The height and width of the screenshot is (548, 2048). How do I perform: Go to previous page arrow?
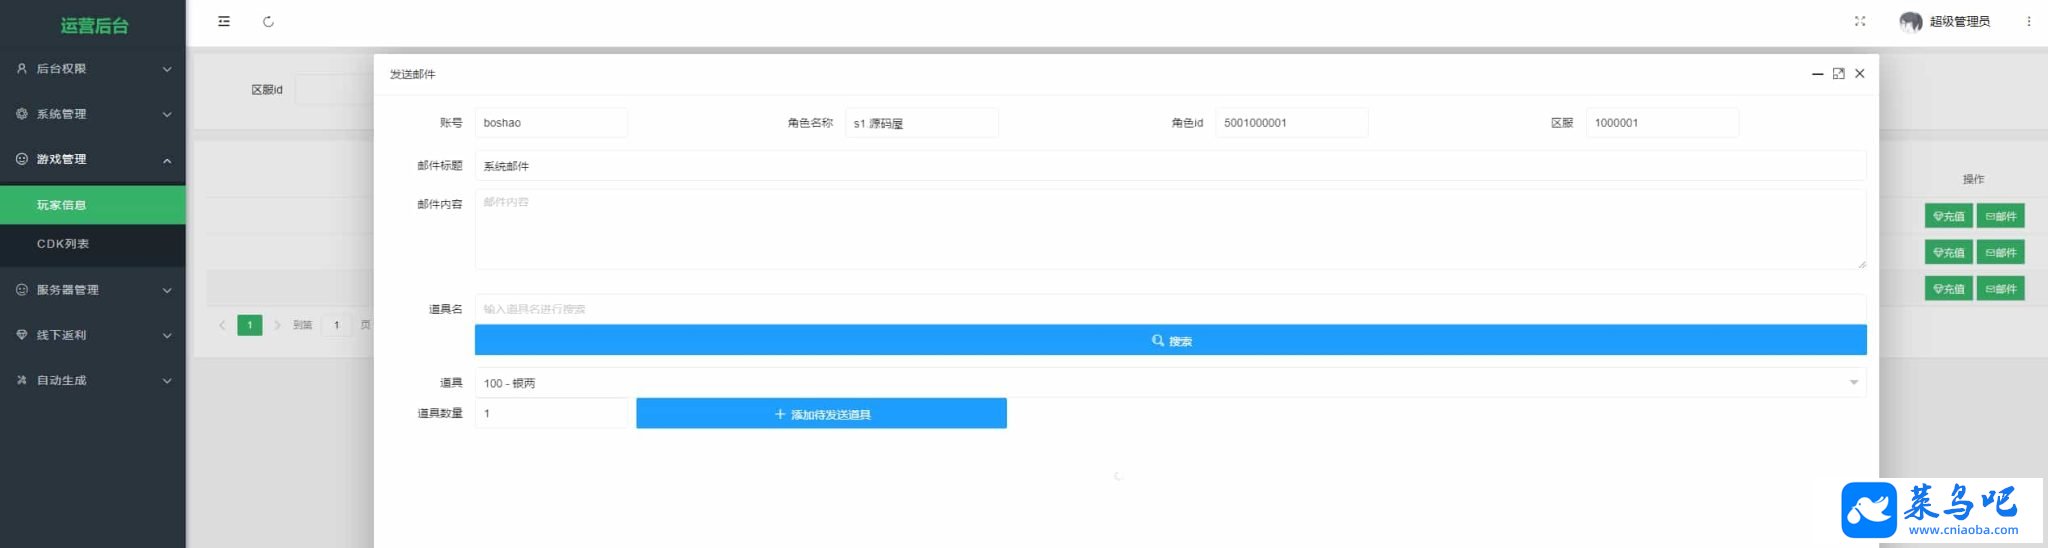(x=222, y=325)
